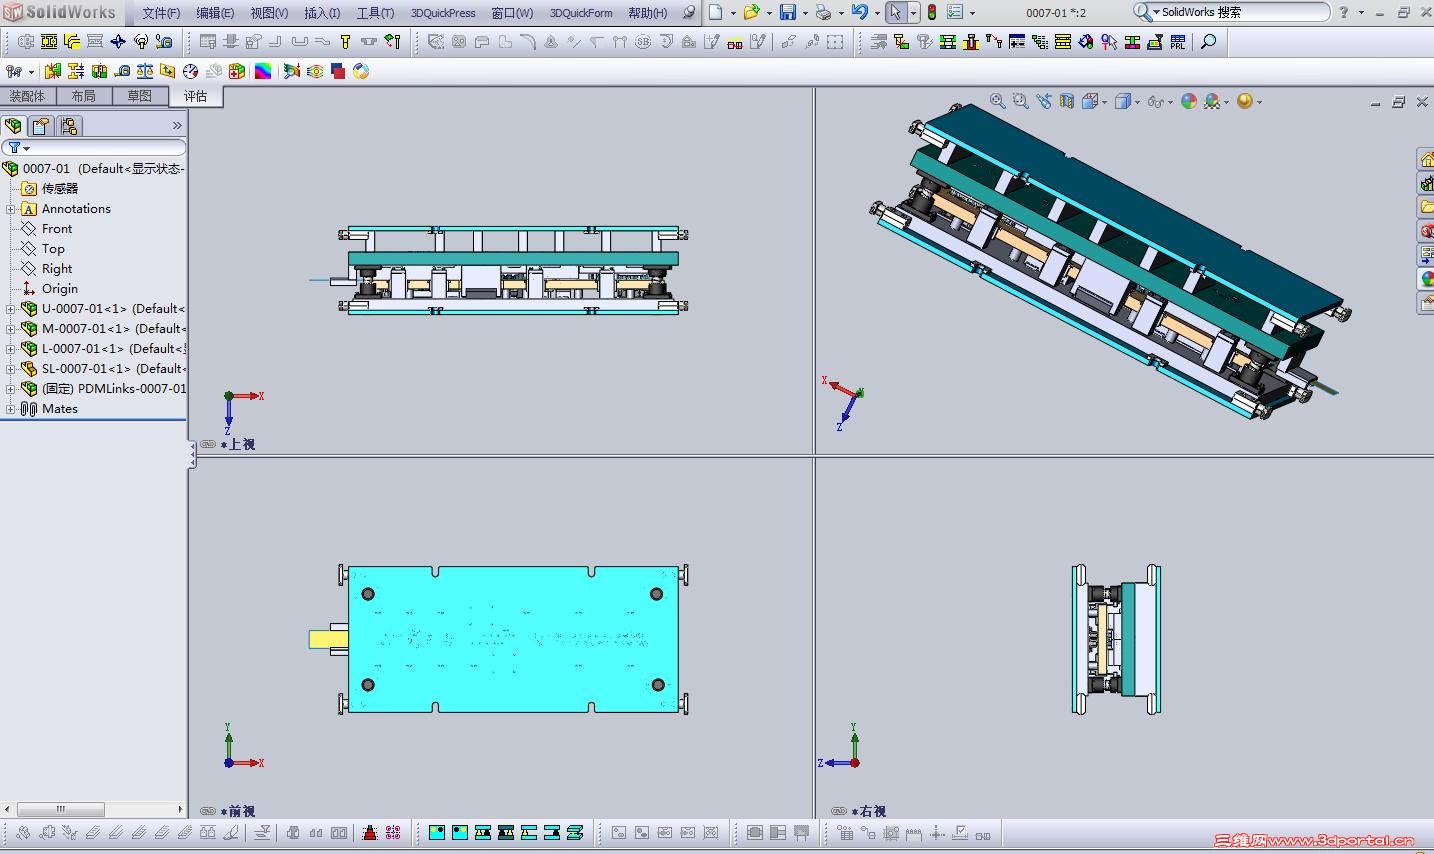Click the New document icon

tap(716, 12)
